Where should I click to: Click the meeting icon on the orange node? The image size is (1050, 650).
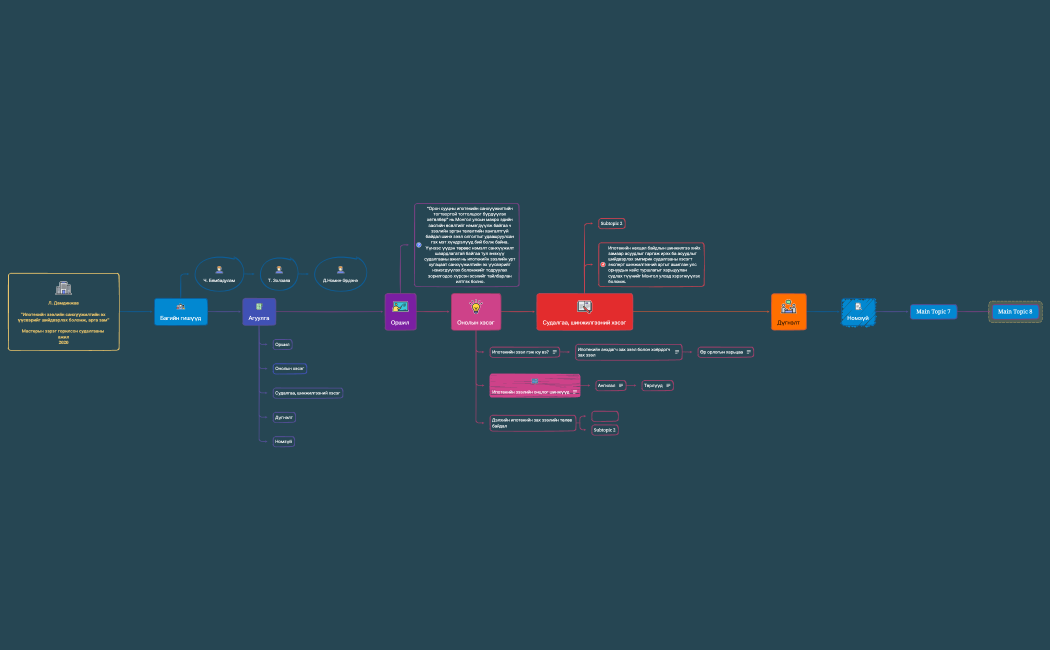tap(788, 306)
